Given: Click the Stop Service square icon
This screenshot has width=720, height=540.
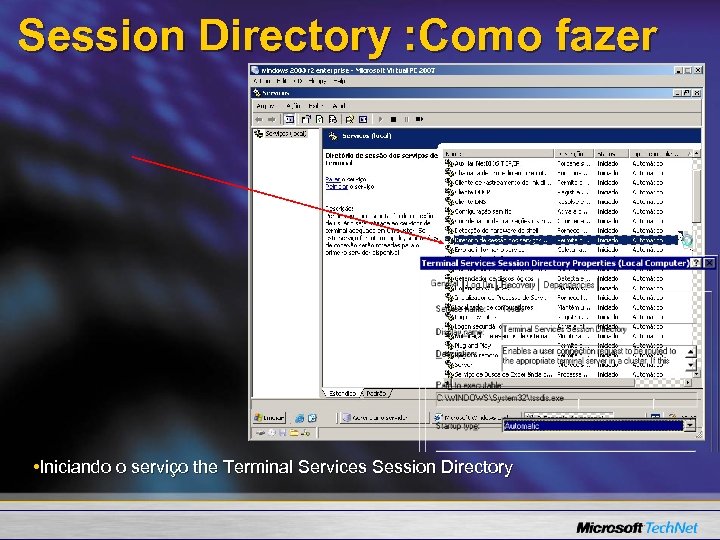Looking at the screenshot, I should tap(393, 119).
